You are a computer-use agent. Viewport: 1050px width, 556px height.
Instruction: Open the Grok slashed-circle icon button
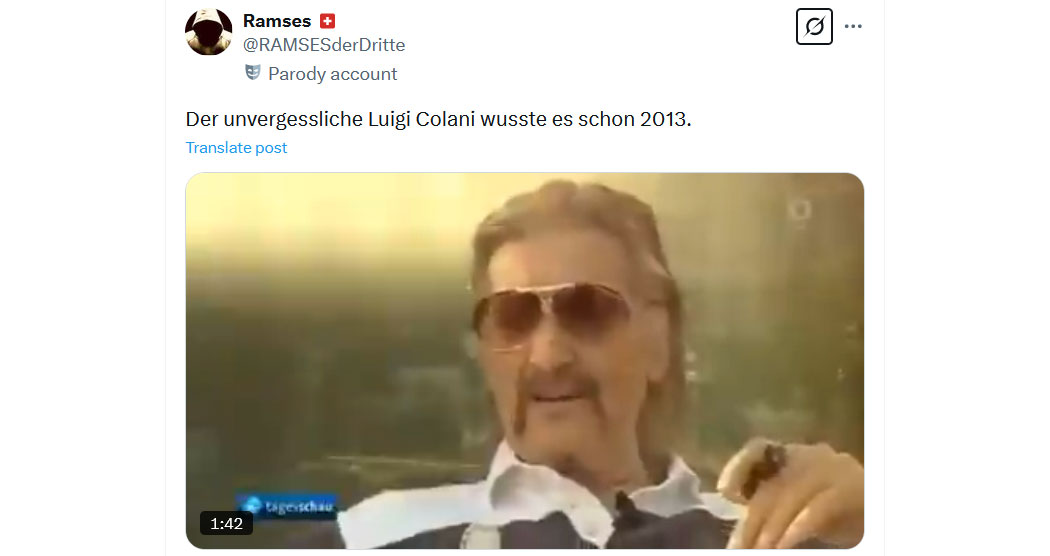[814, 27]
